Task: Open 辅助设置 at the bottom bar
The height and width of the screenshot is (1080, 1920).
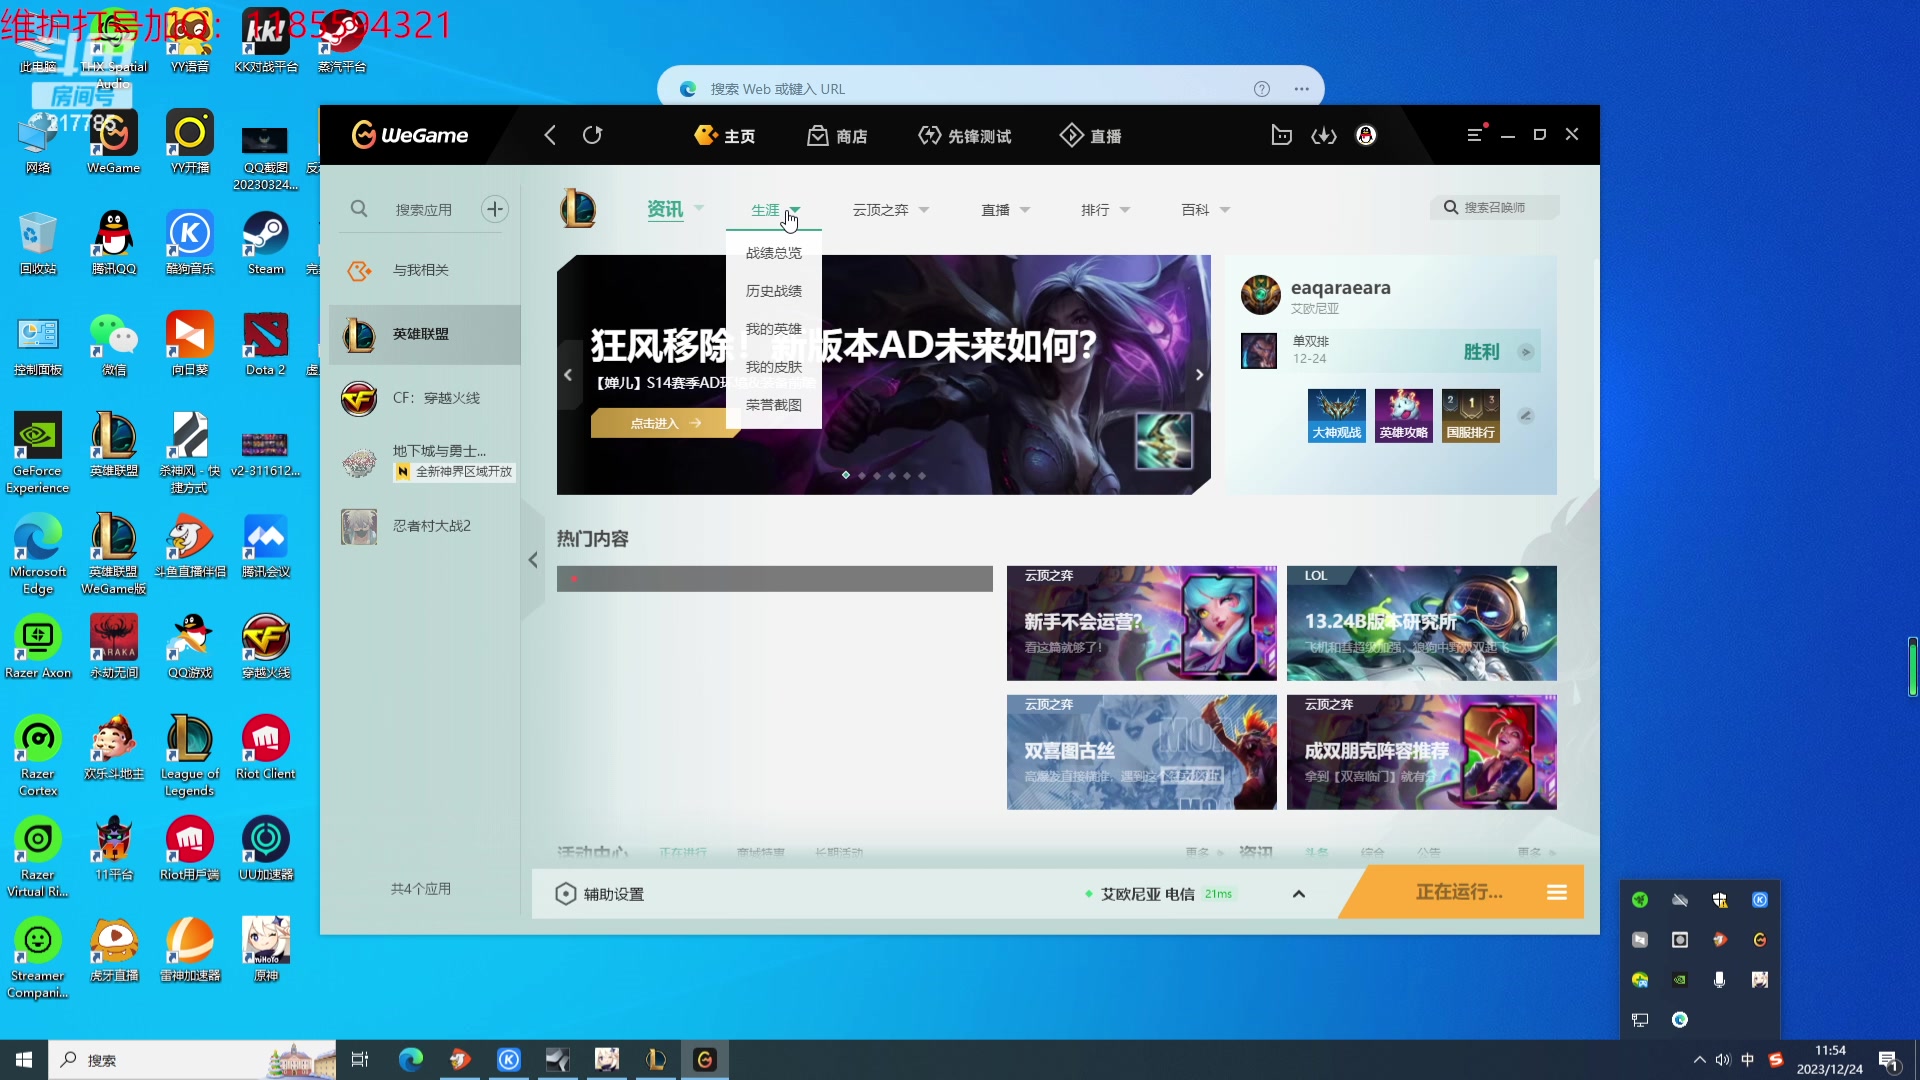Action: pyautogui.click(x=600, y=894)
